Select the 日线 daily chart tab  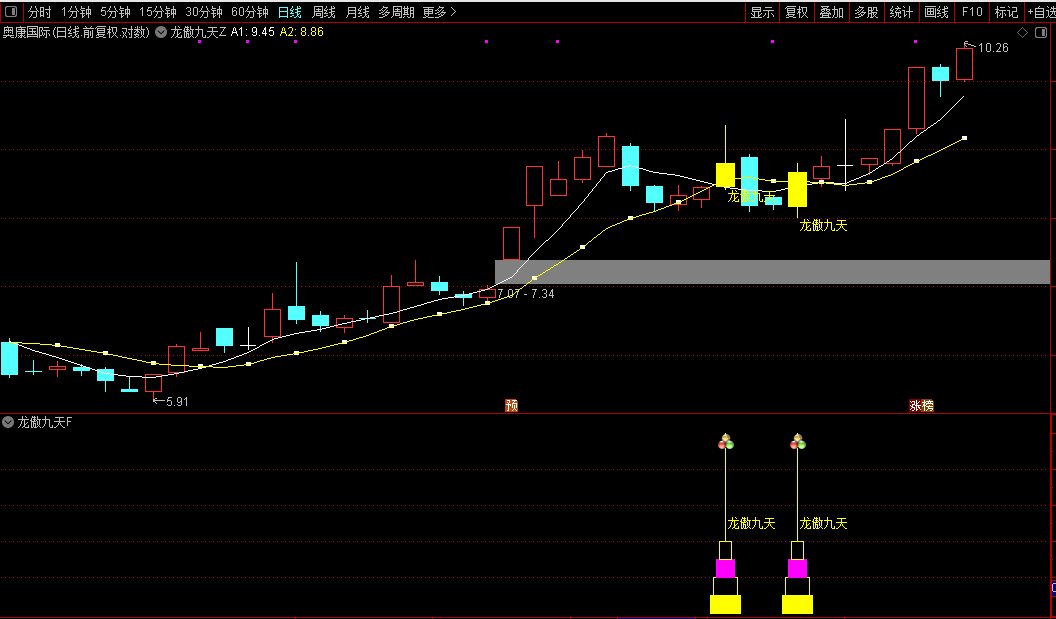pos(290,12)
